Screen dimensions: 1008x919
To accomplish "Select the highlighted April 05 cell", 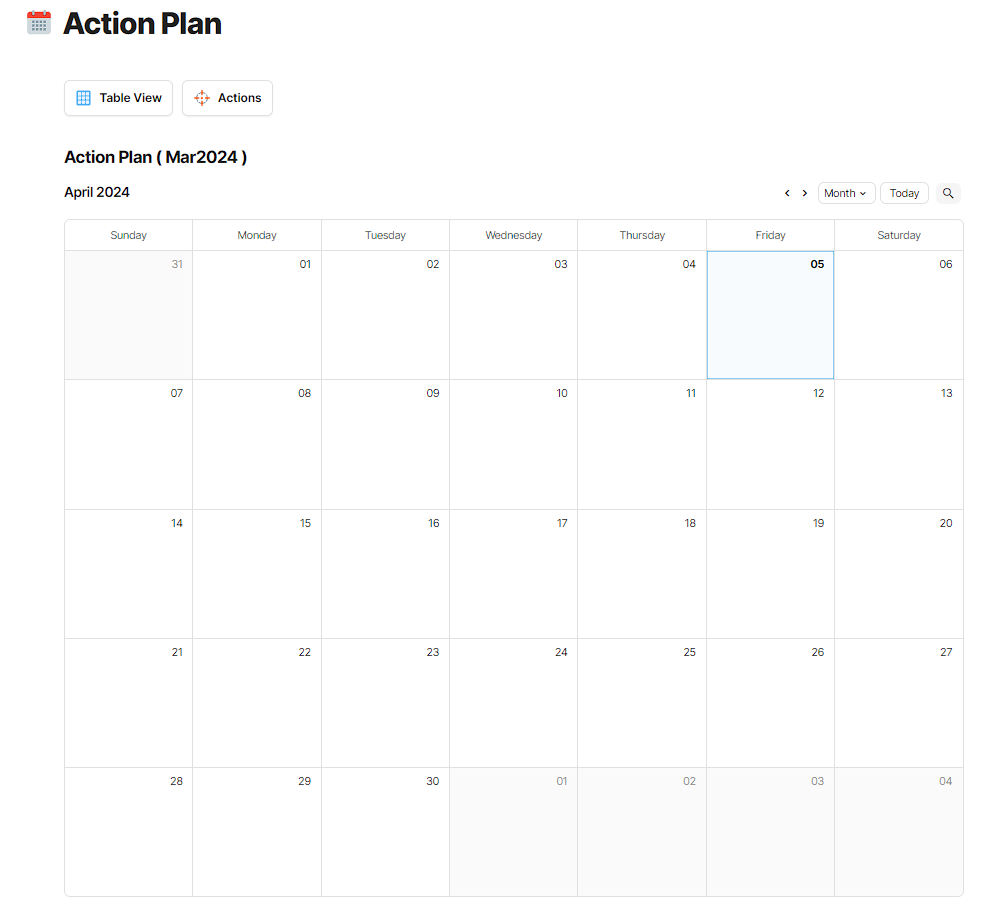I will click(x=770, y=315).
